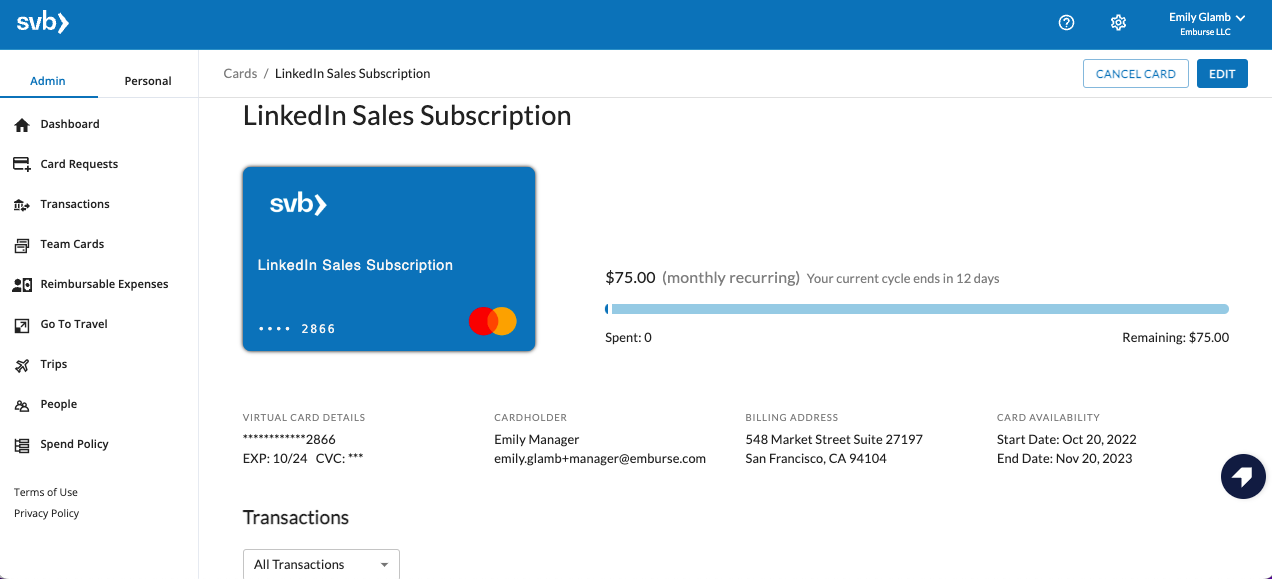The image size is (1272, 579).
Task: Go back to Cards breadcrumb
Action: click(240, 73)
